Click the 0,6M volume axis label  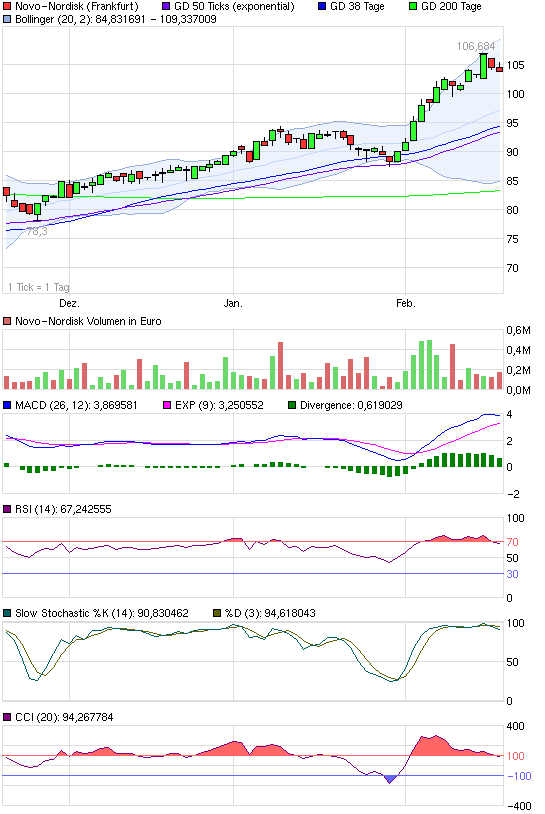(519, 330)
